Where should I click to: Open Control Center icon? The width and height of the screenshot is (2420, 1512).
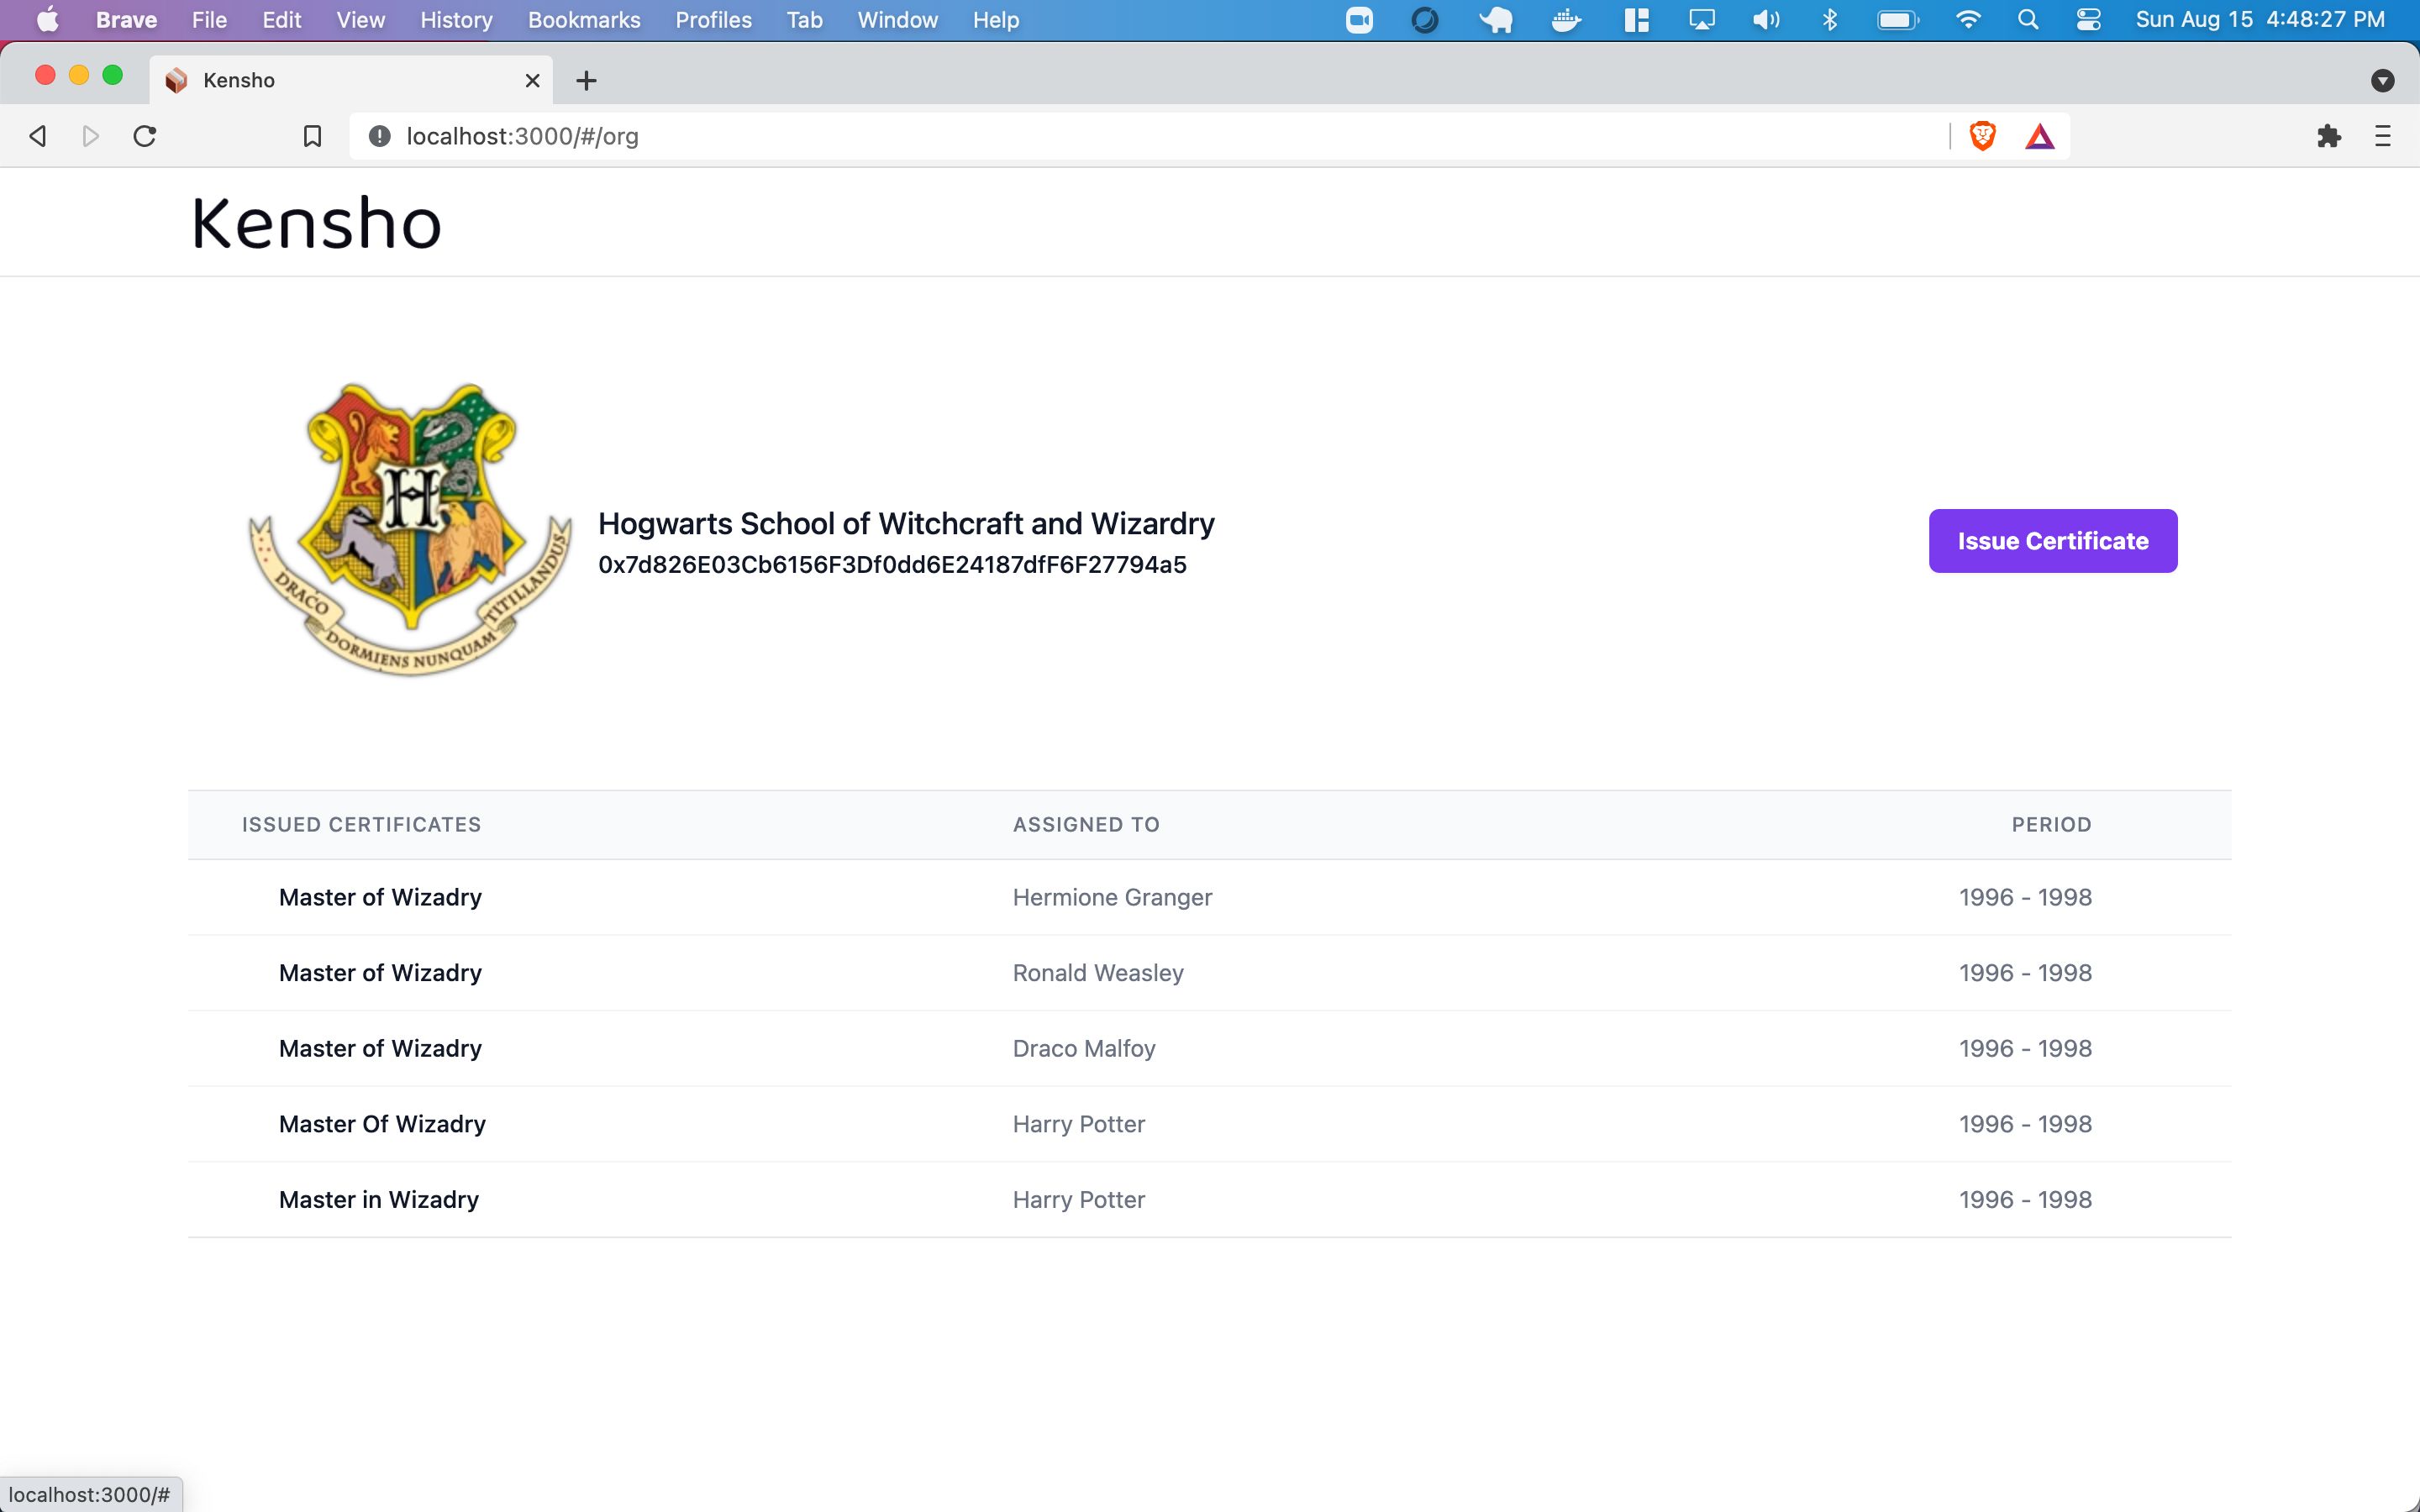[2088, 20]
